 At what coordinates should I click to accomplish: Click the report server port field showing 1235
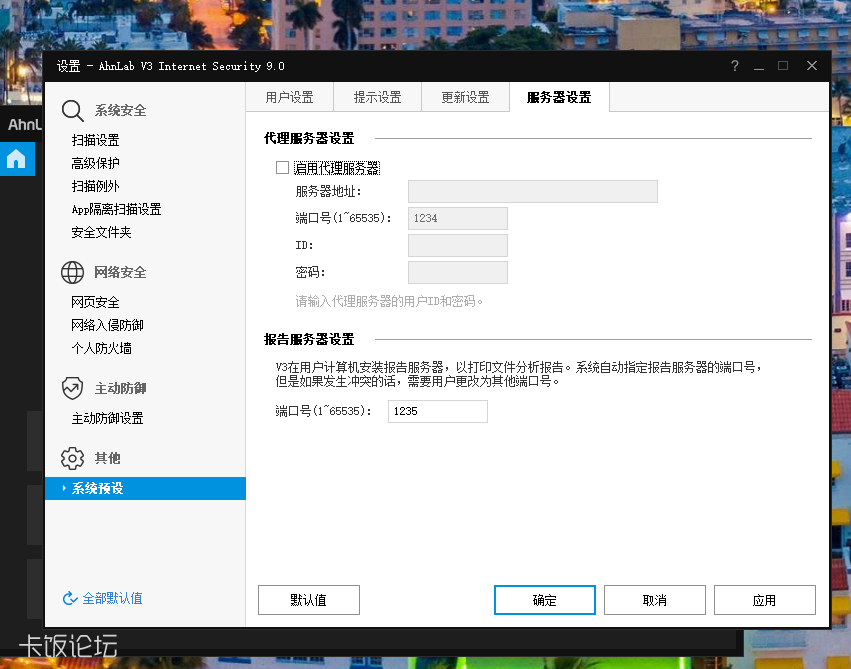[437, 411]
